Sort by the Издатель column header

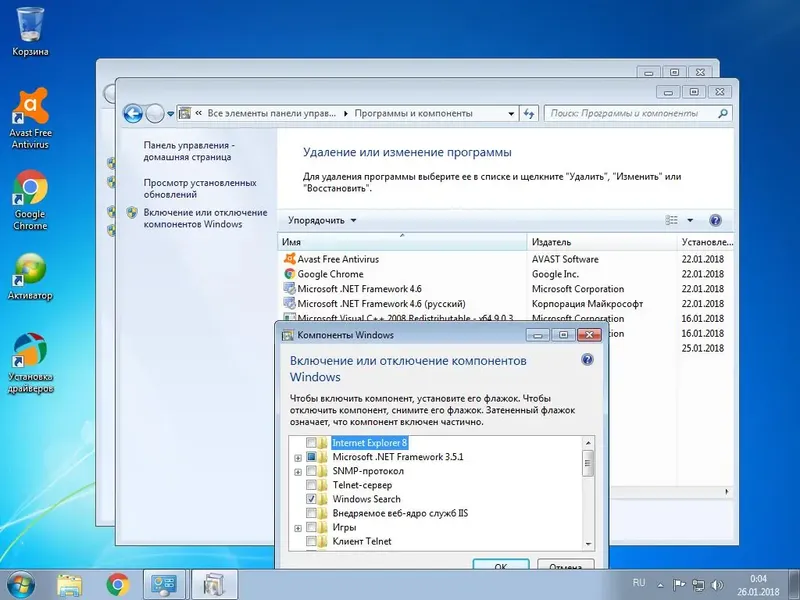point(602,242)
